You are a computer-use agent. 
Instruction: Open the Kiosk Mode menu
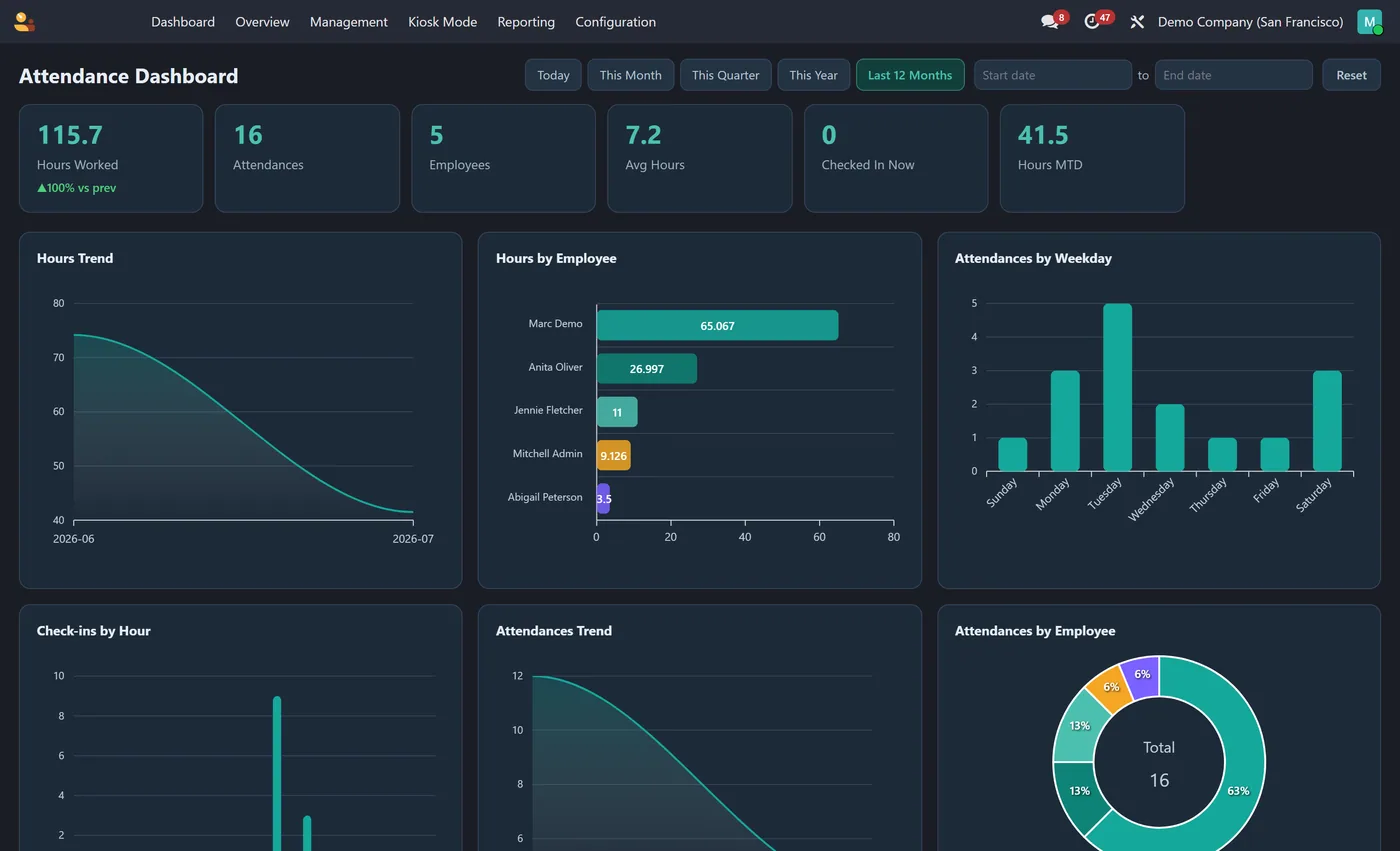click(x=442, y=22)
